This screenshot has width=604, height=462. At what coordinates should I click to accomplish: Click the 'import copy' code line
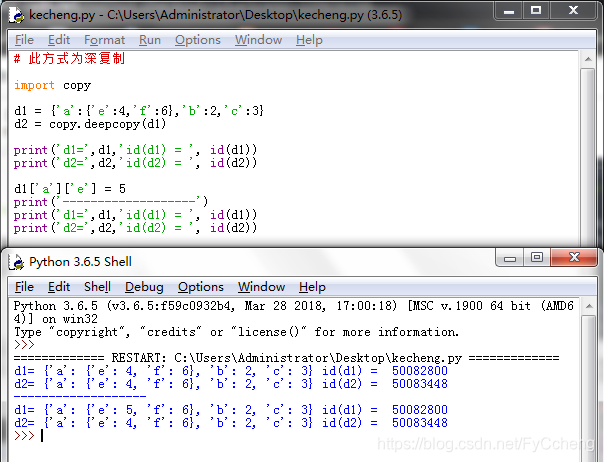point(52,85)
